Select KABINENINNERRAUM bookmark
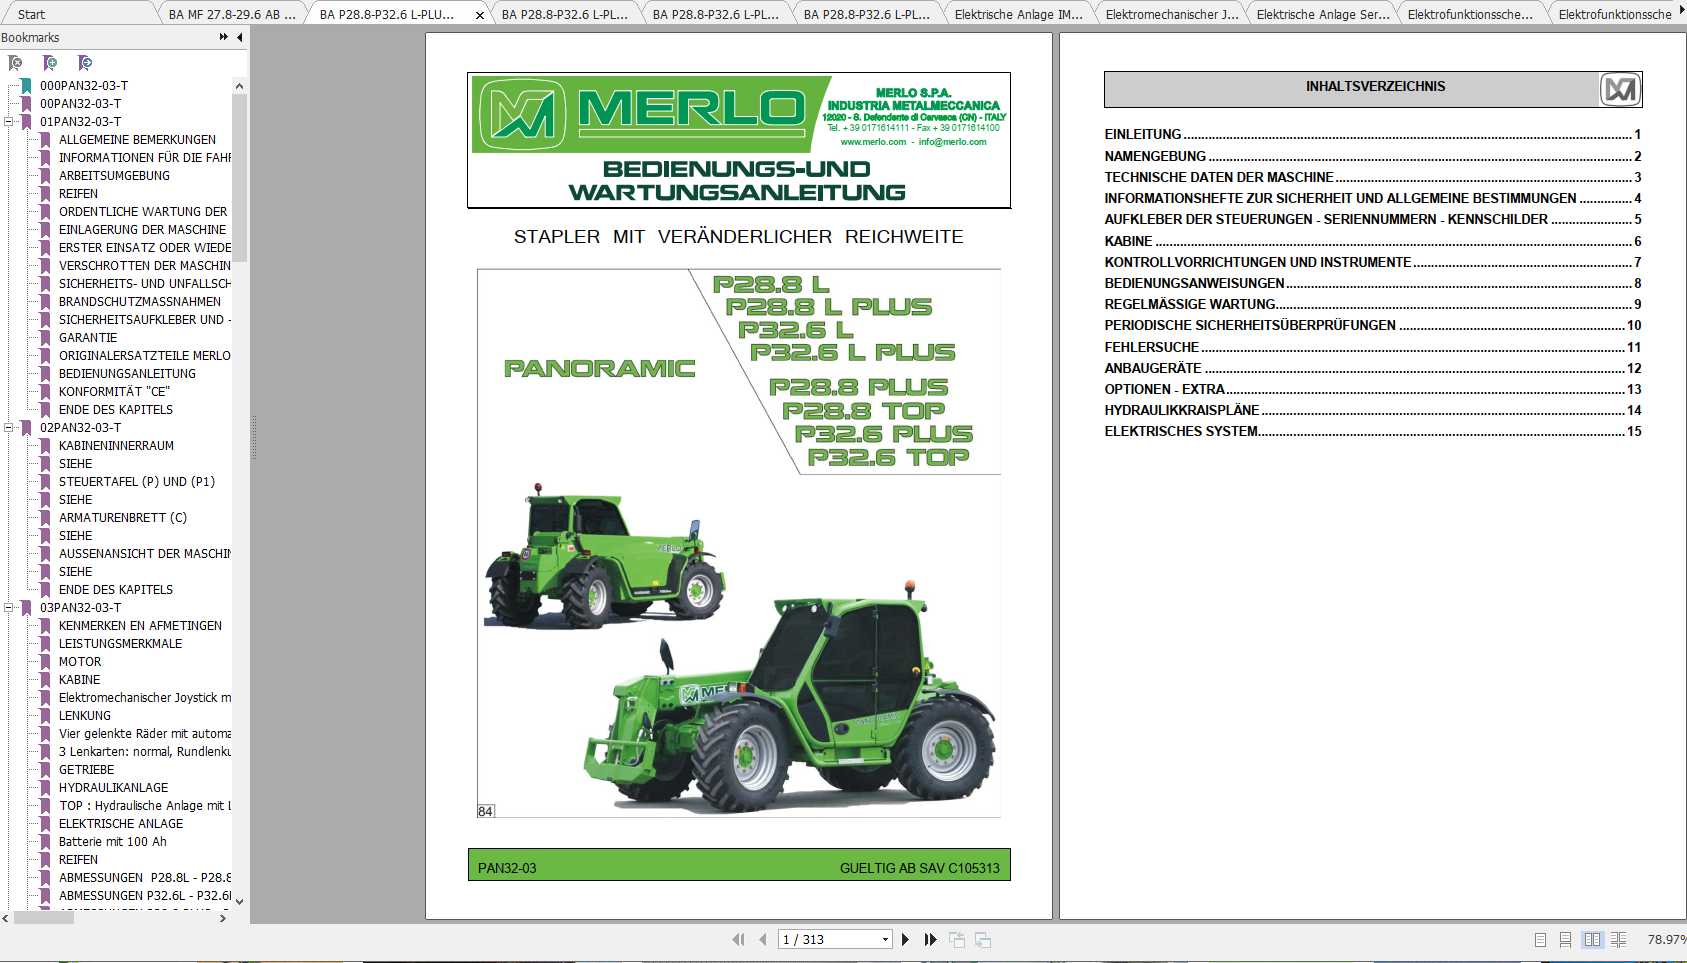The height and width of the screenshot is (963, 1687). 116,446
